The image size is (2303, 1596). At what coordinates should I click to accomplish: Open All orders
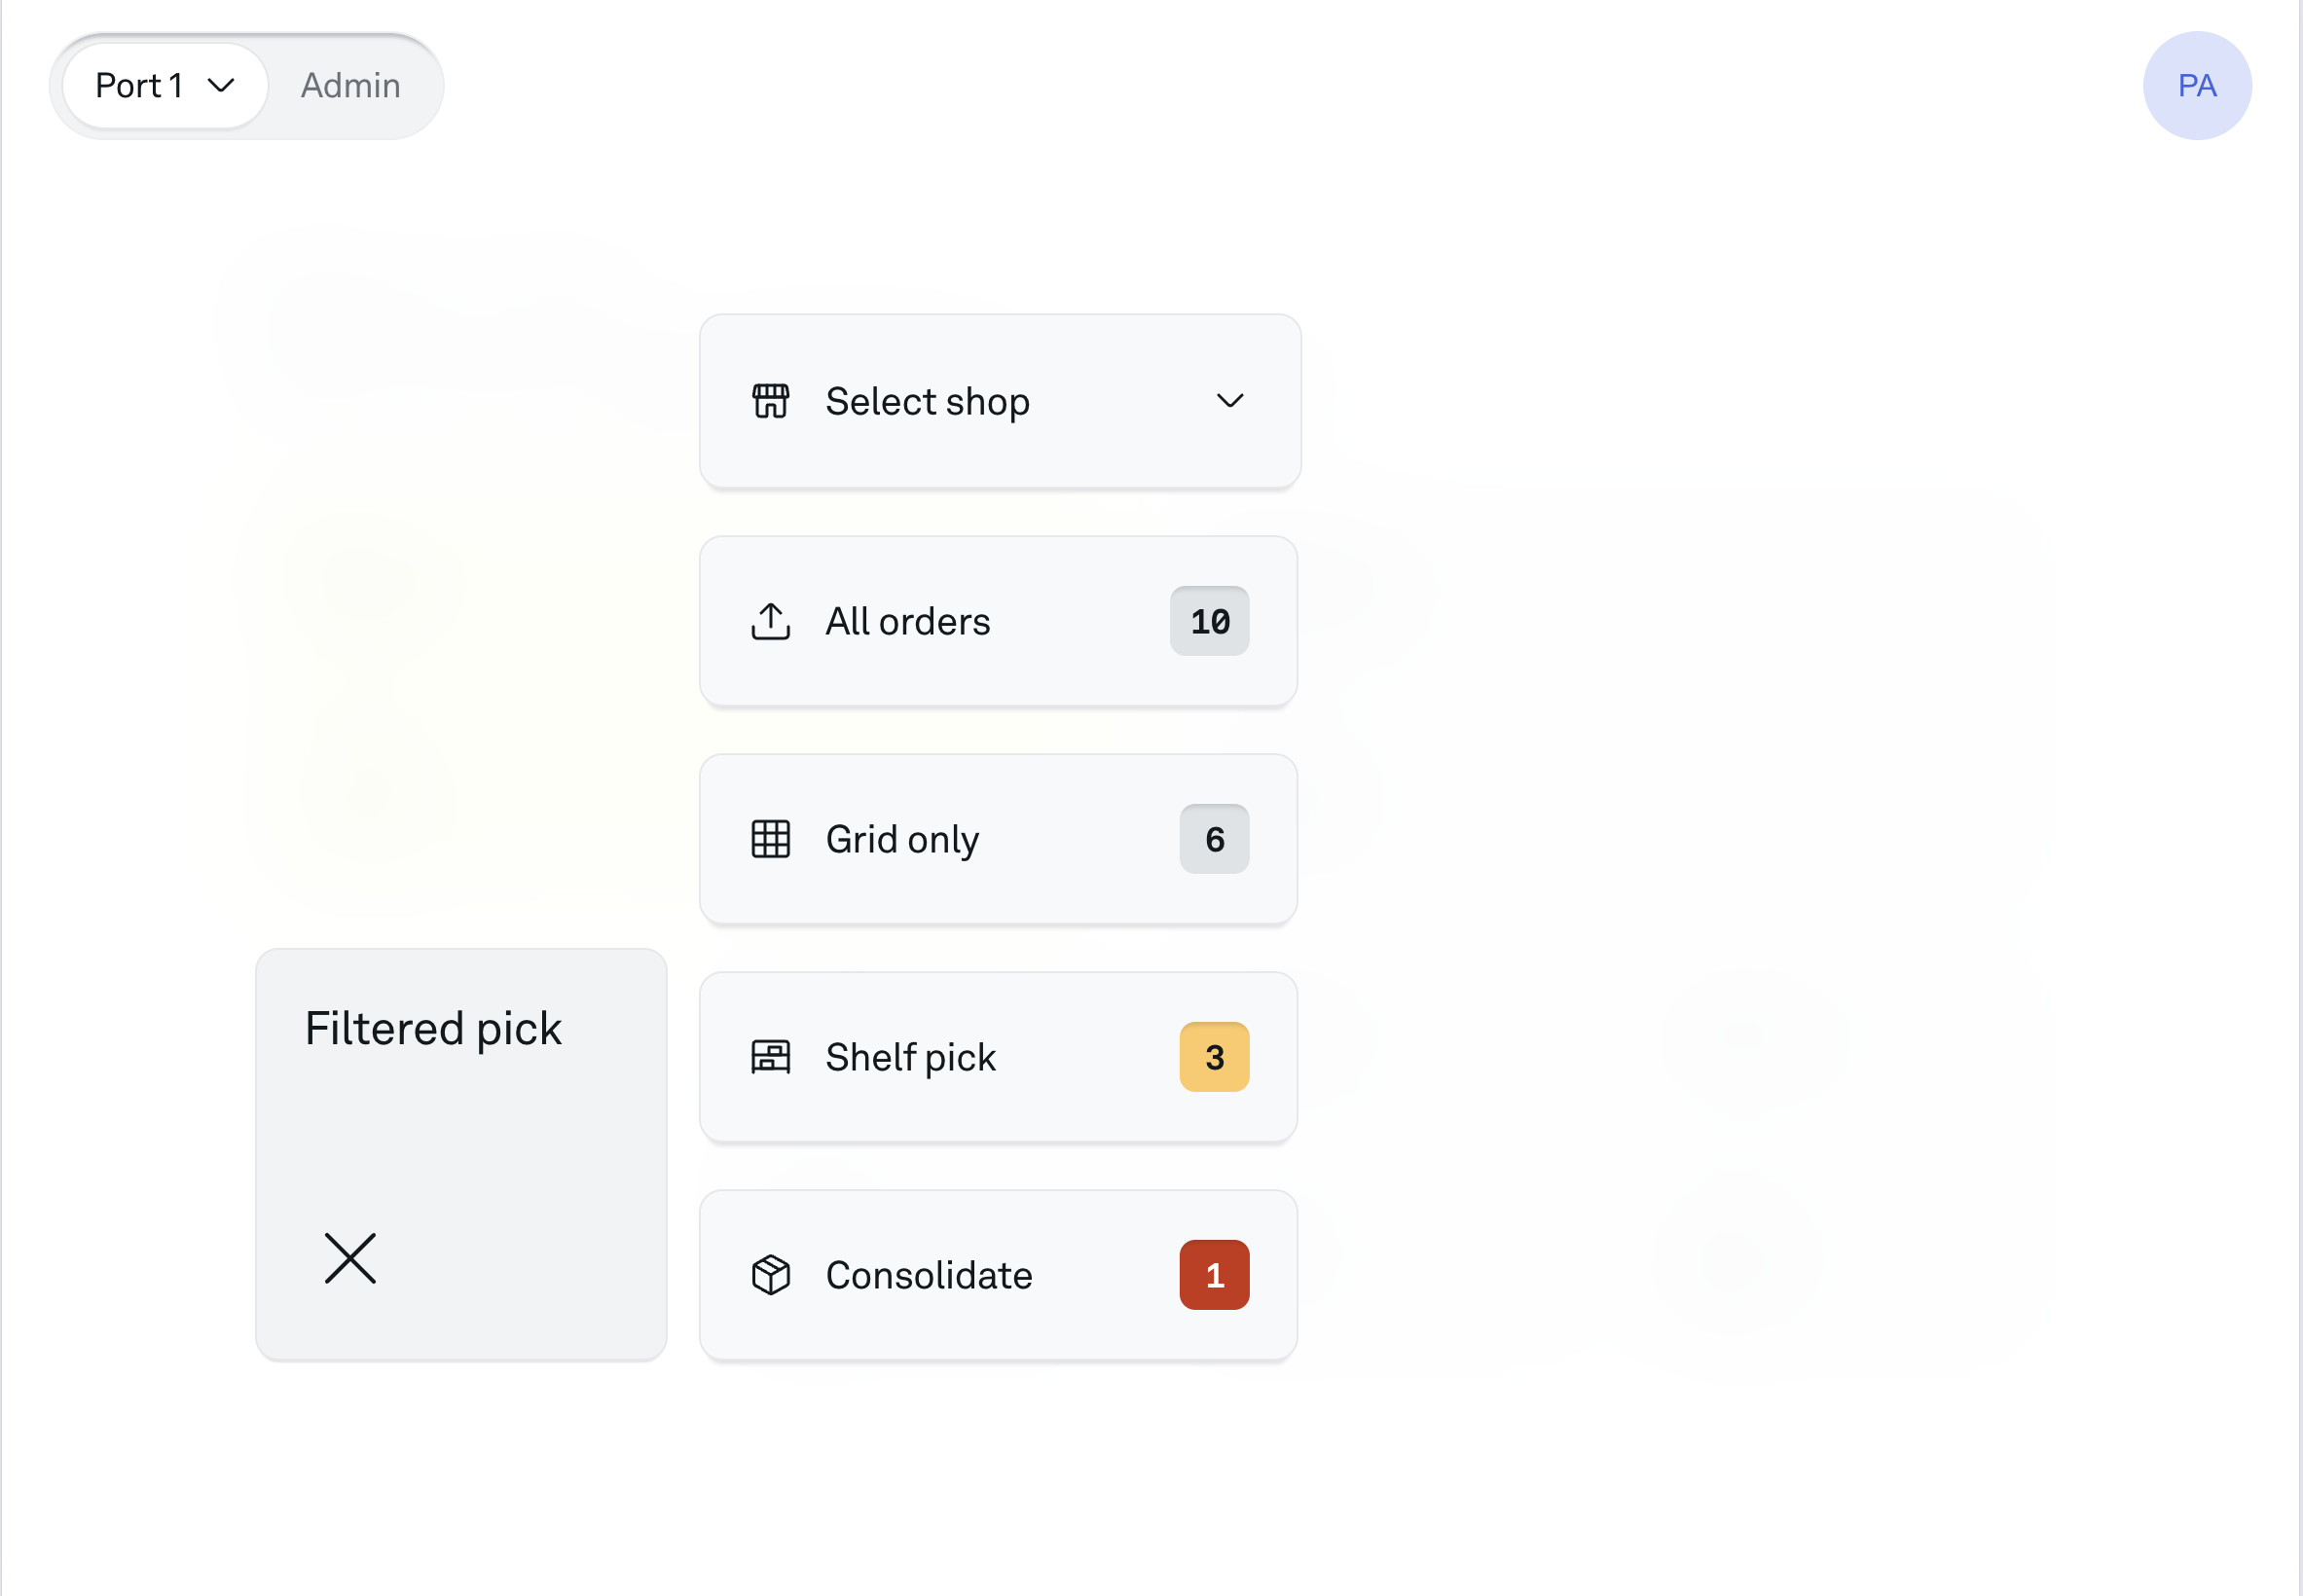point(998,621)
